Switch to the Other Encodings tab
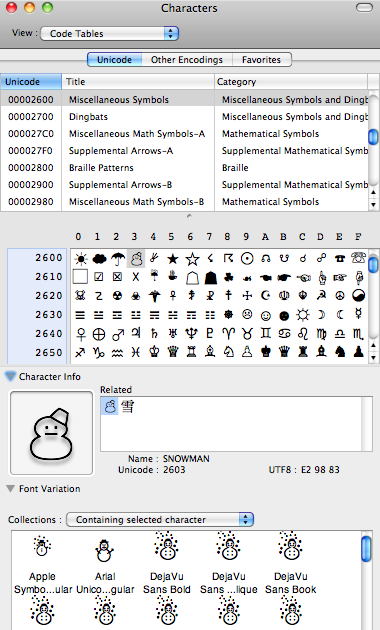The height and width of the screenshot is (630, 380). 187,60
